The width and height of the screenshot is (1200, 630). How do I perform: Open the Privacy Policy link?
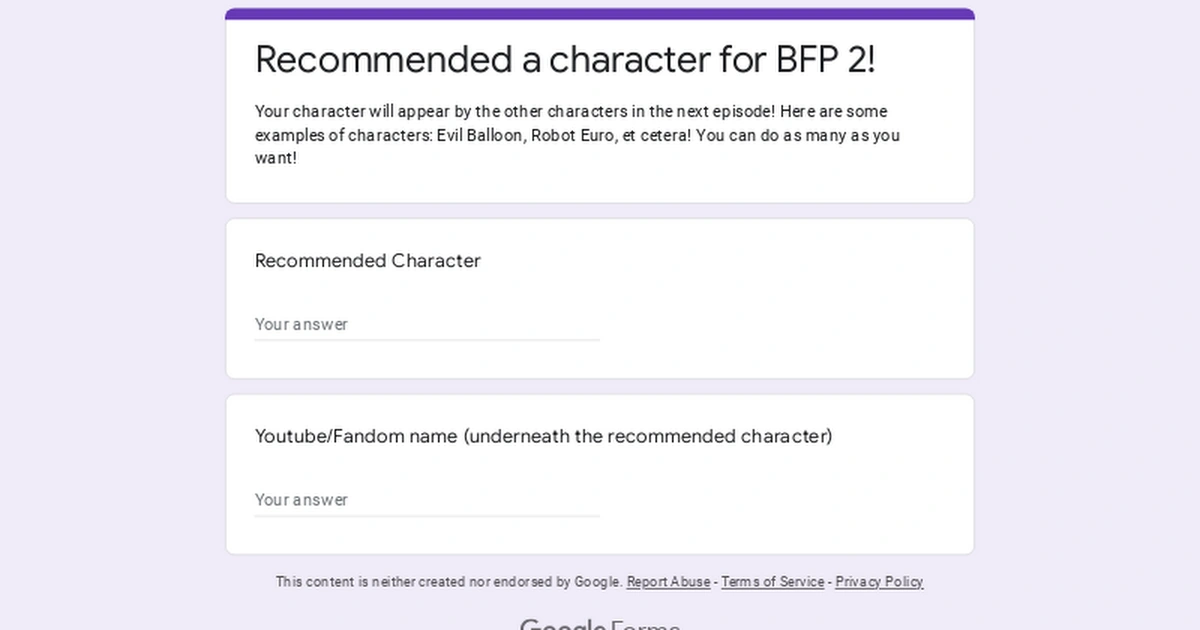878,581
